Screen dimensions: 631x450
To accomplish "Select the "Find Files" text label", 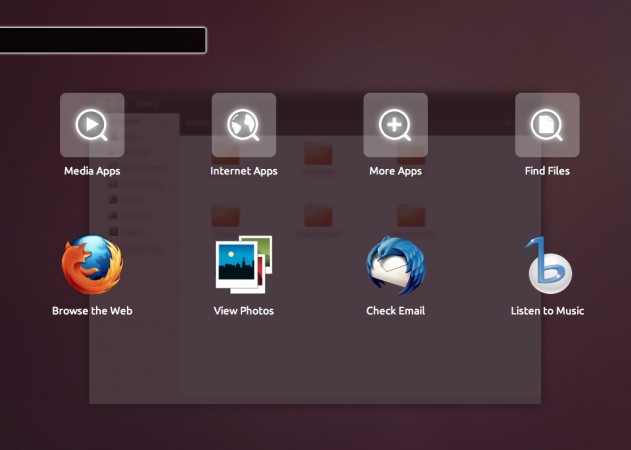I will pos(547,171).
